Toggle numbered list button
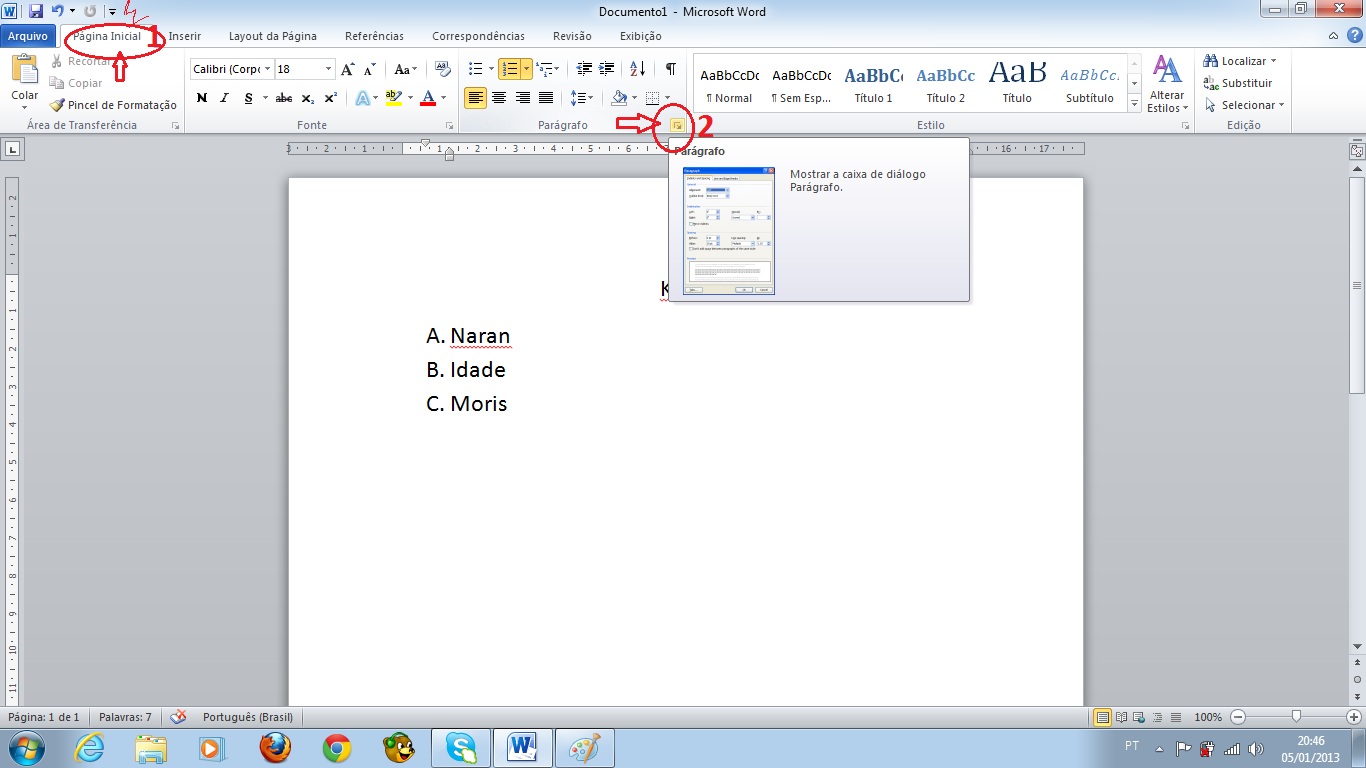Screen dimensions: 1366x768 click(x=510, y=69)
